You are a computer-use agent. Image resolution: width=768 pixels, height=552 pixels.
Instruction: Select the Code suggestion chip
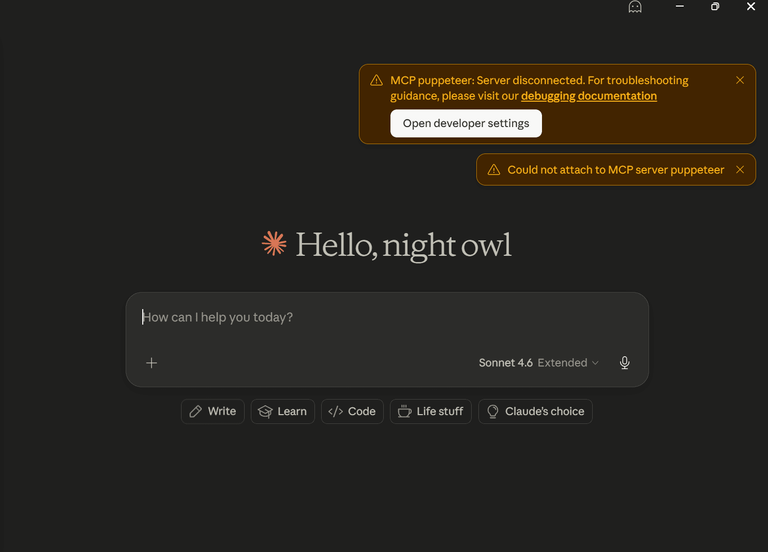point(352,411)
